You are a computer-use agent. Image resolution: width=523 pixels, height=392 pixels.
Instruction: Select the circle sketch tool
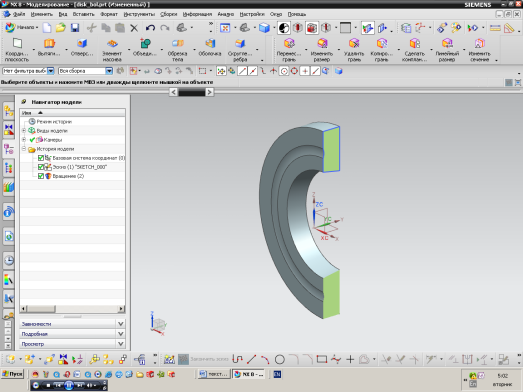280,359
